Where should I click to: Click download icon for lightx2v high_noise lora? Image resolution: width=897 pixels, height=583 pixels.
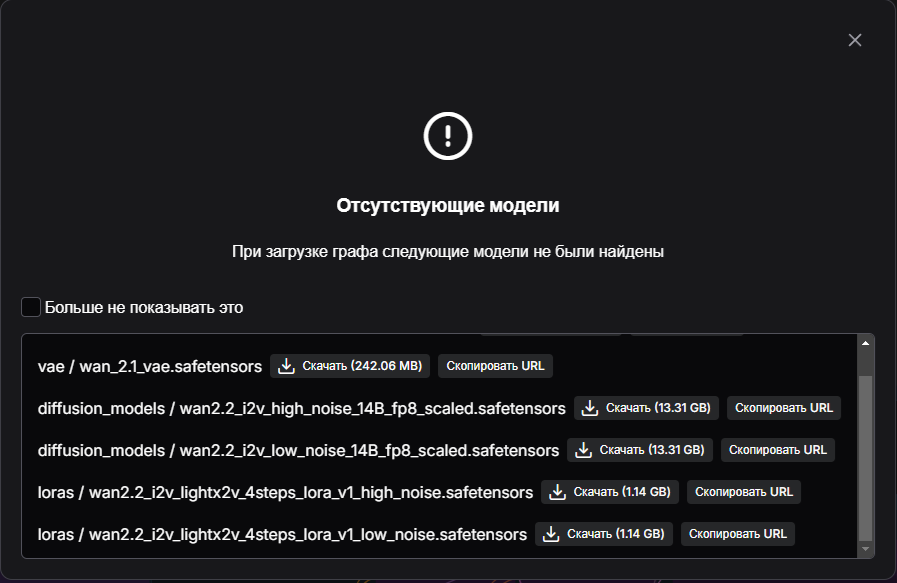click(x=558, y=492)
